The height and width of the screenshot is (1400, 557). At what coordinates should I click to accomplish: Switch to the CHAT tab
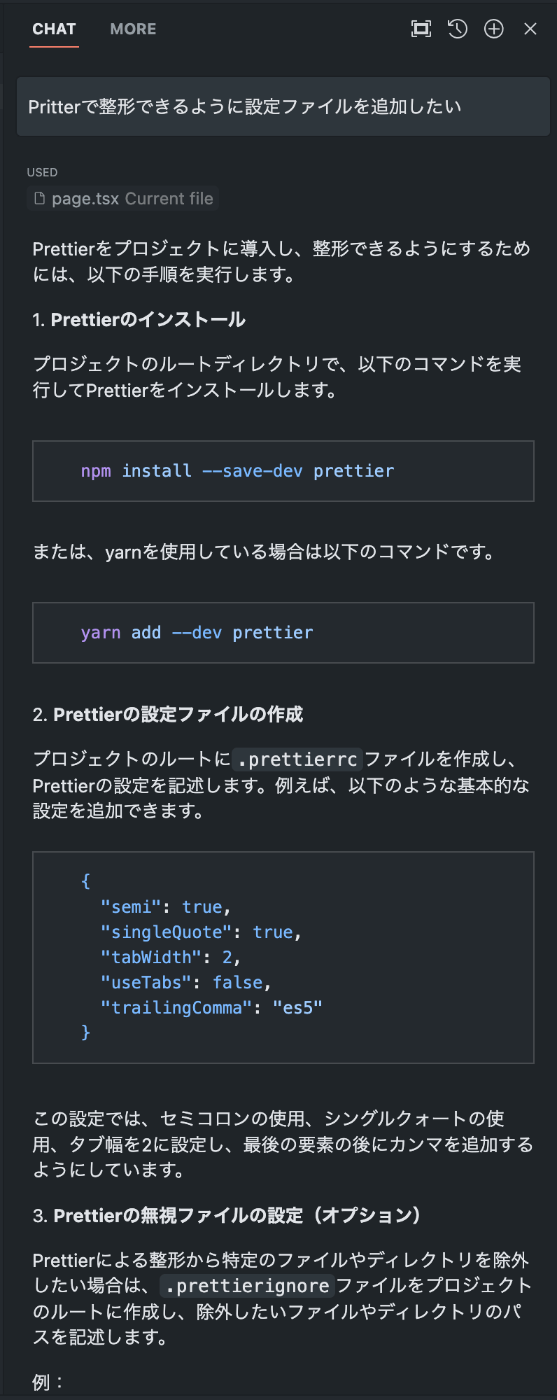point(54,29)
